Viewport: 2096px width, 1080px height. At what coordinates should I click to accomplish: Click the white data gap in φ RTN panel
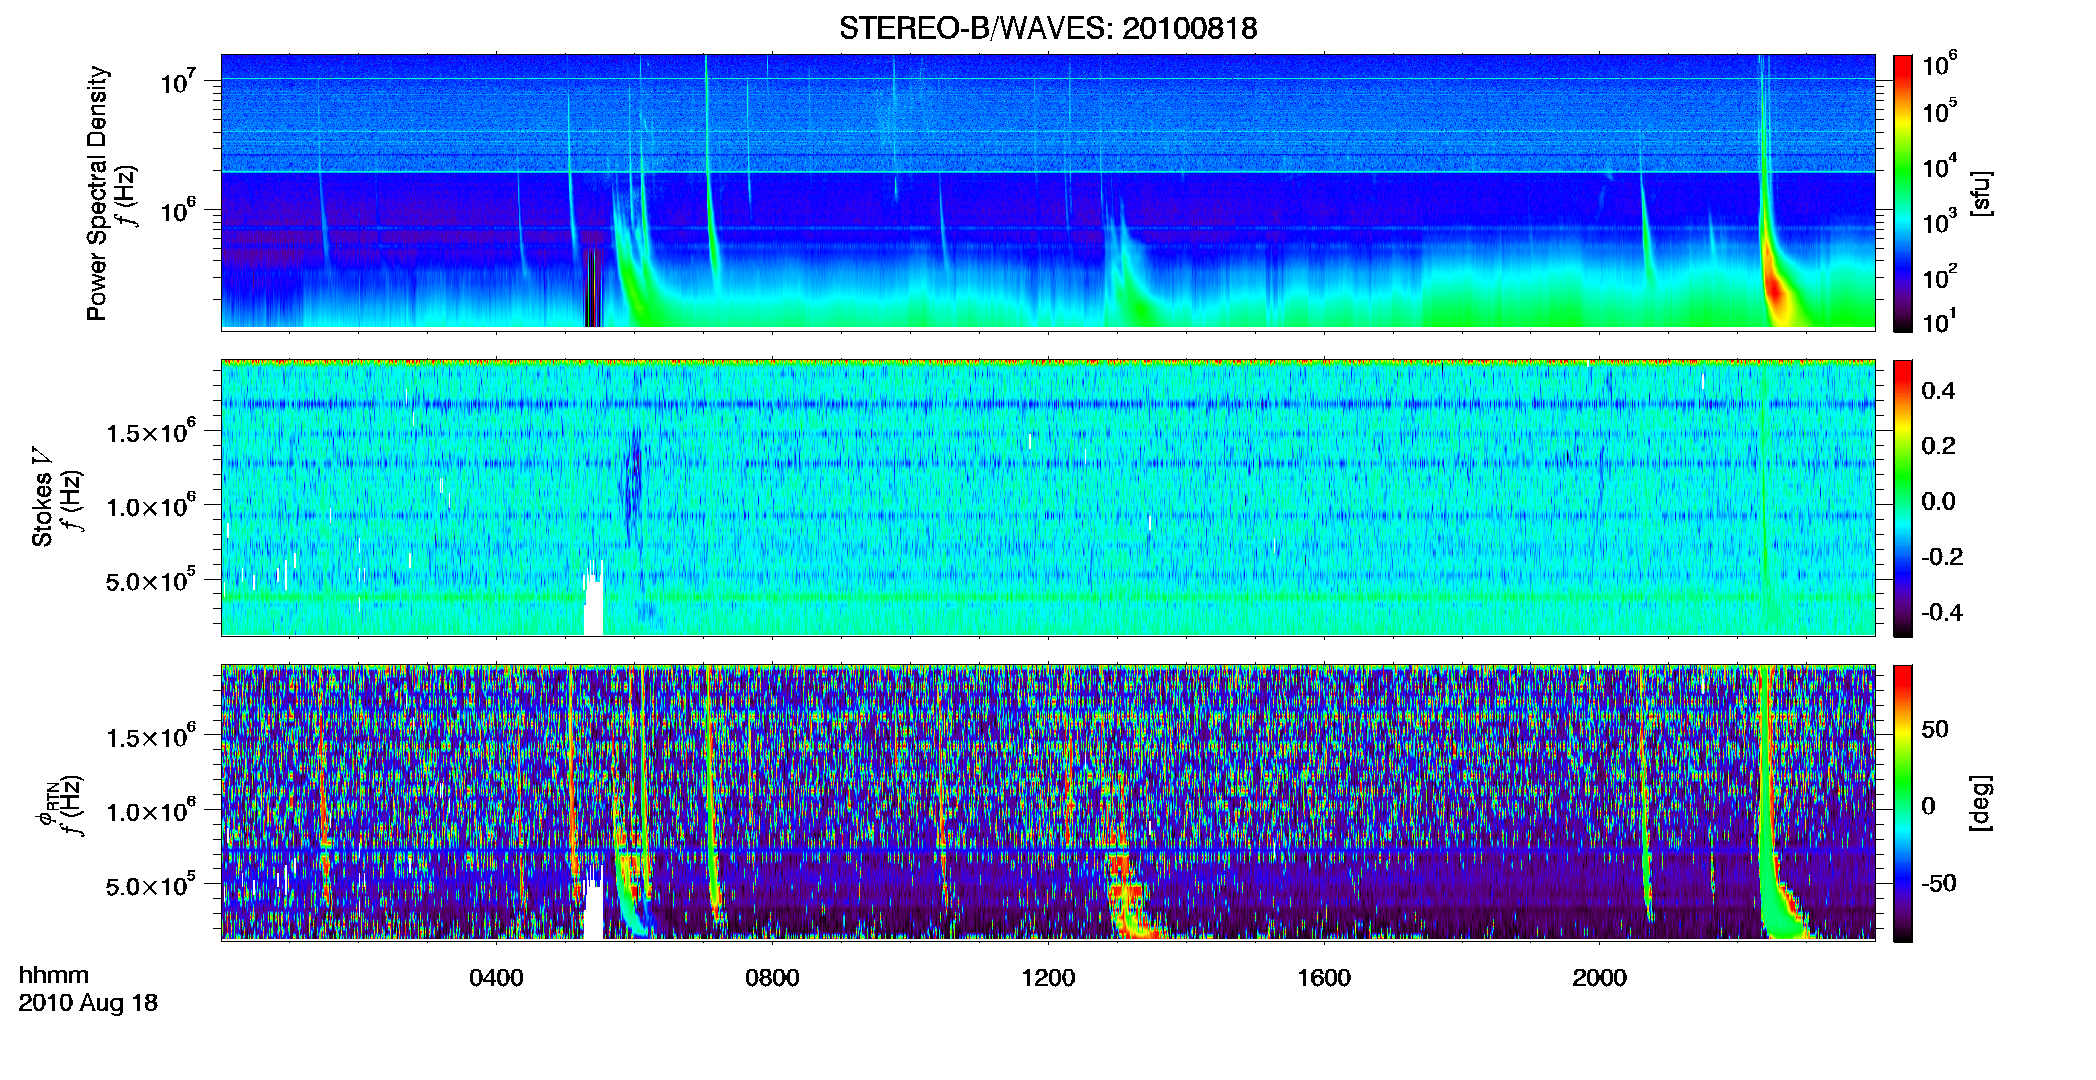[x=594, y=910]
